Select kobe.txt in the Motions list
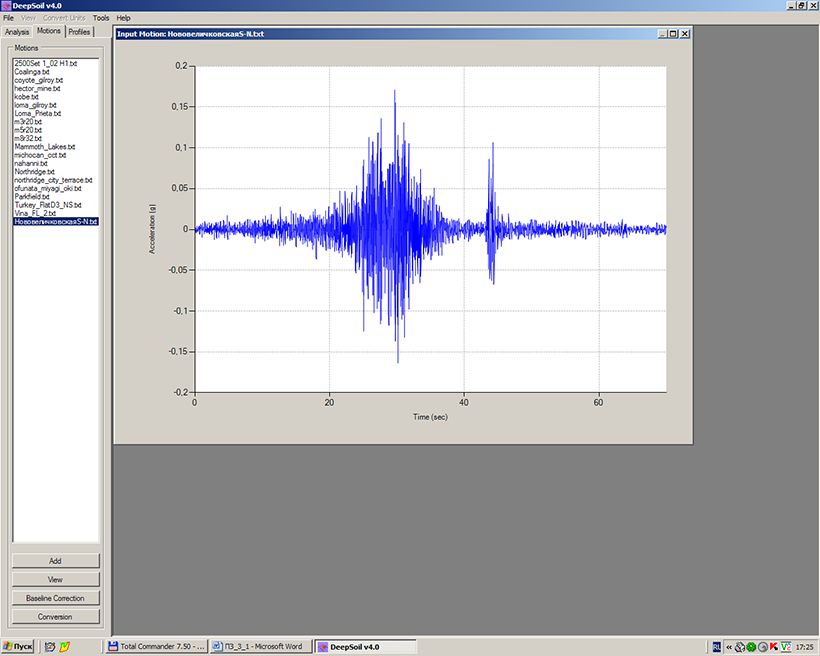 coord(26,97)
